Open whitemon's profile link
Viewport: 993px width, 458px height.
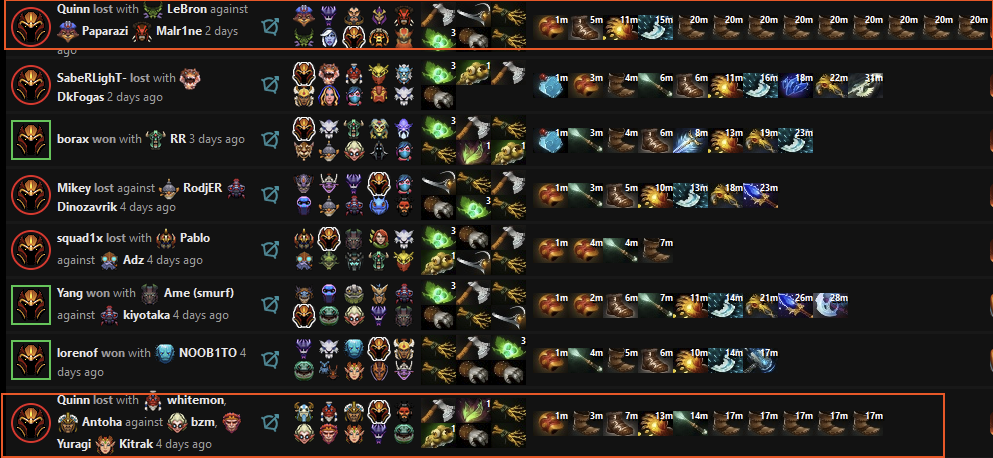coord(197,401)
